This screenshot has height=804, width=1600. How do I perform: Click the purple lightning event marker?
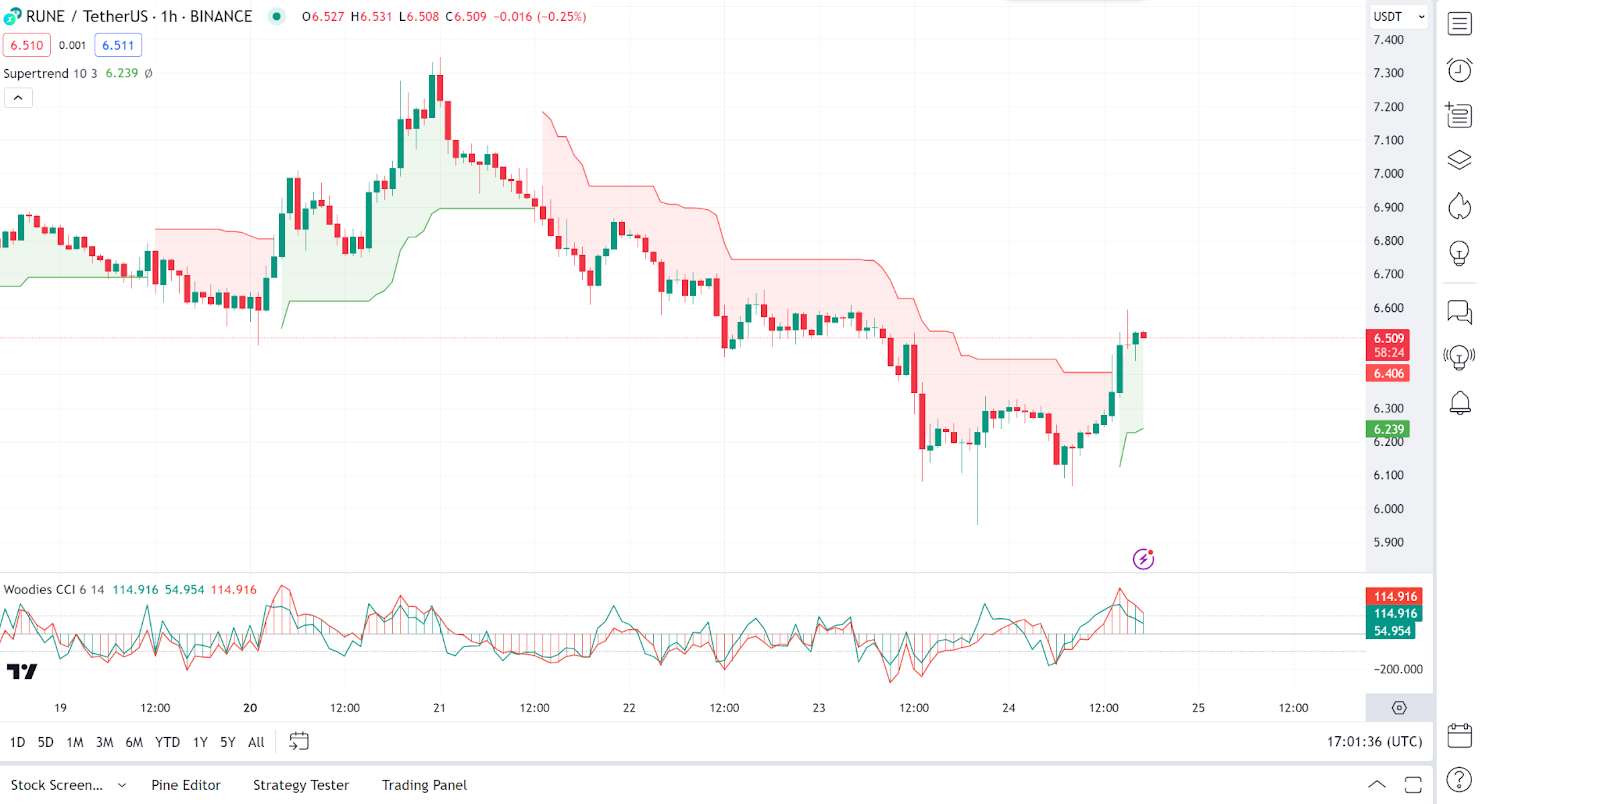[x=1143, y=559]
